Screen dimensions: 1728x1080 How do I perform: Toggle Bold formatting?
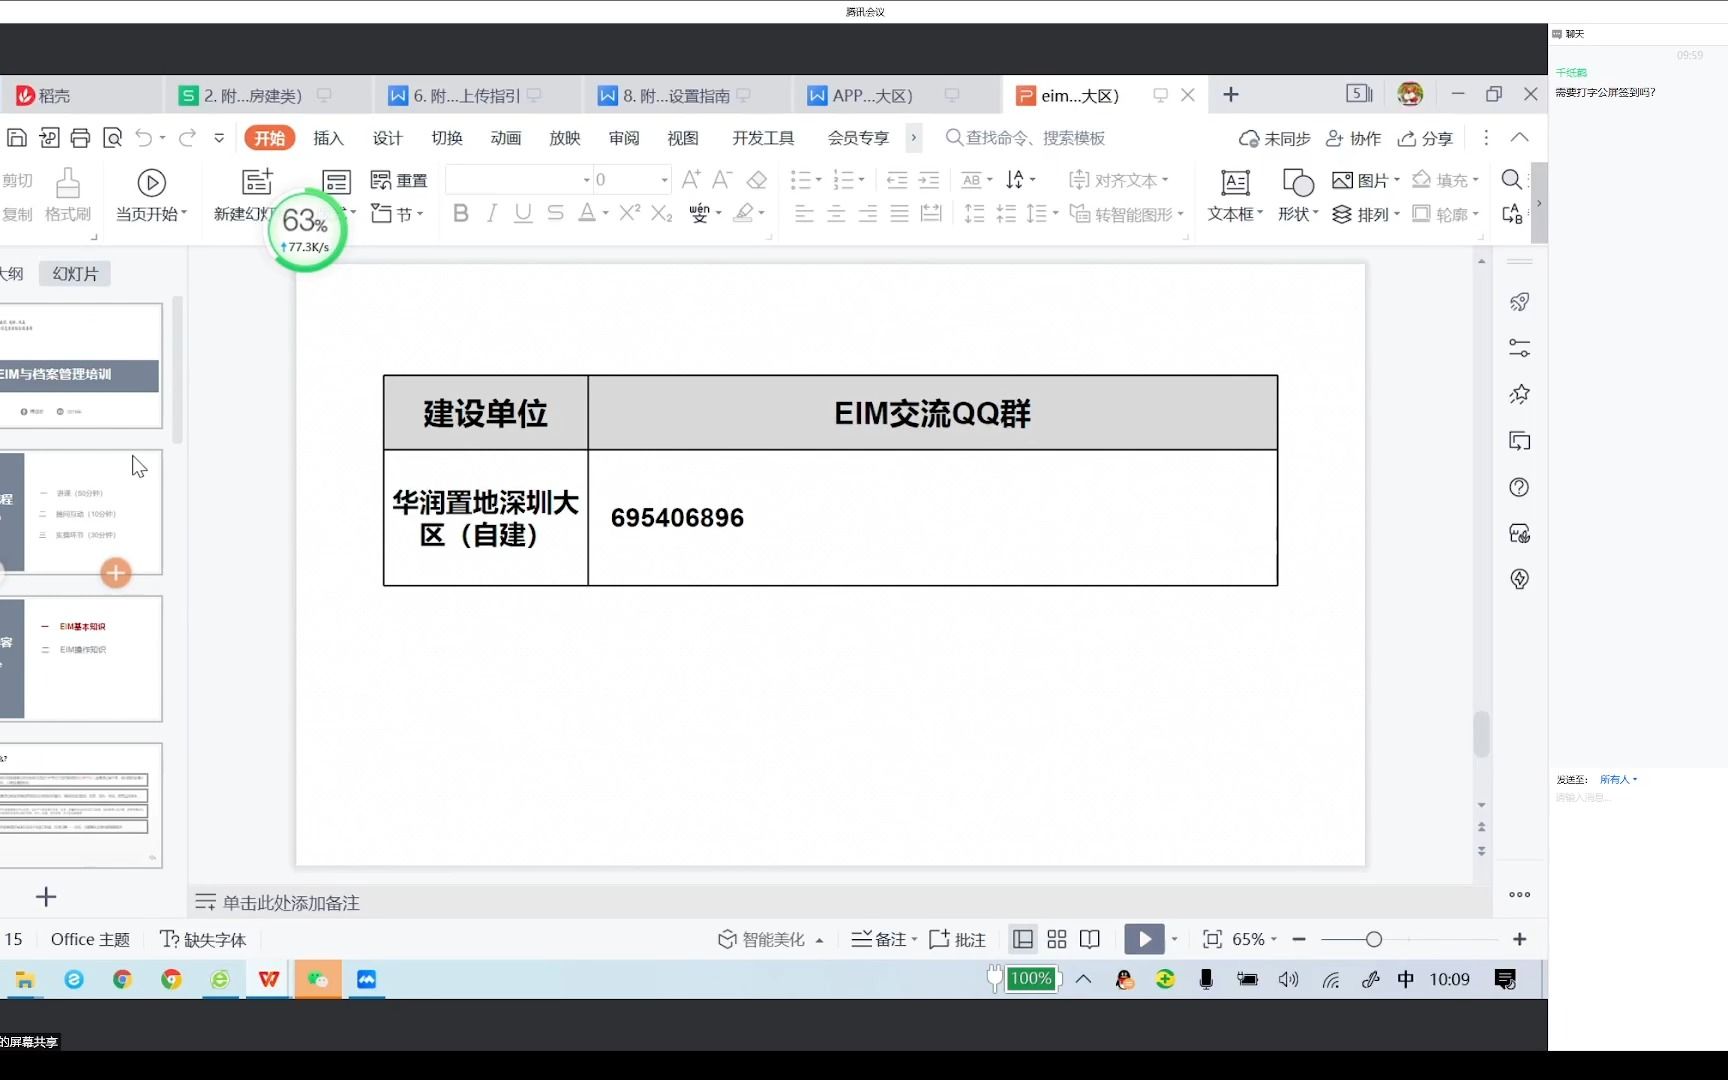(461, 213)
